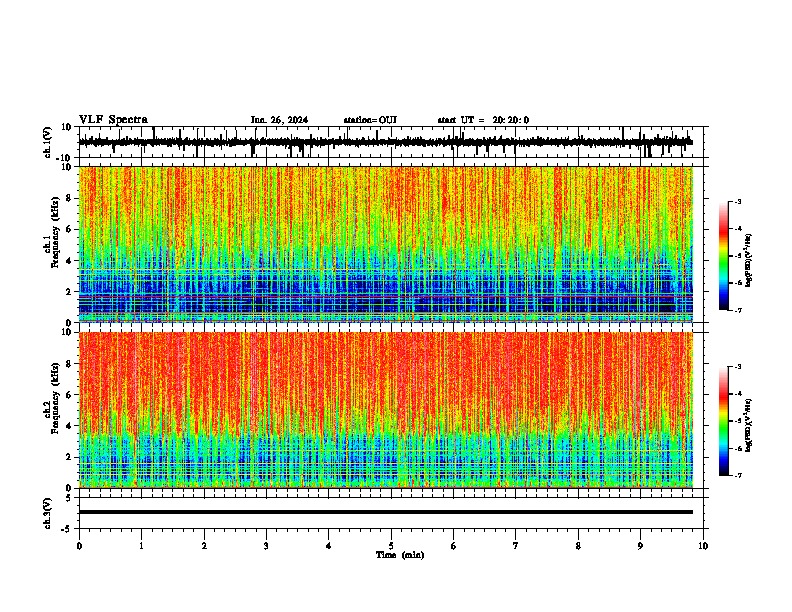
Task: Click the "Time (min)" x-axis label
Action: point(400,555)
